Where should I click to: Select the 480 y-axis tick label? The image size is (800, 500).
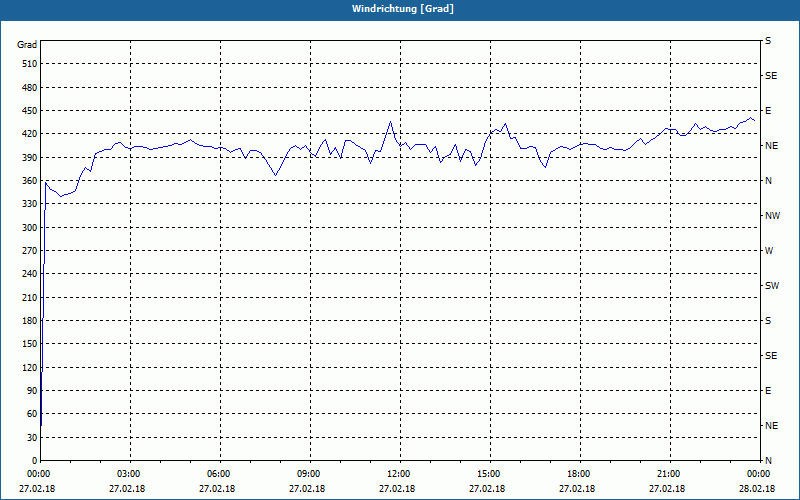(x=29, y=88)
